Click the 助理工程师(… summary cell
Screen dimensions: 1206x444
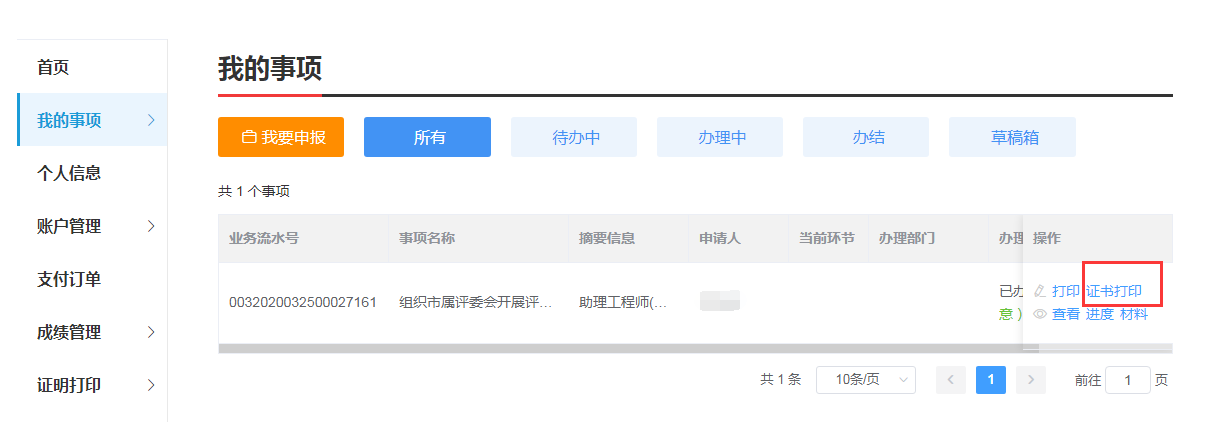click(623, 302)
